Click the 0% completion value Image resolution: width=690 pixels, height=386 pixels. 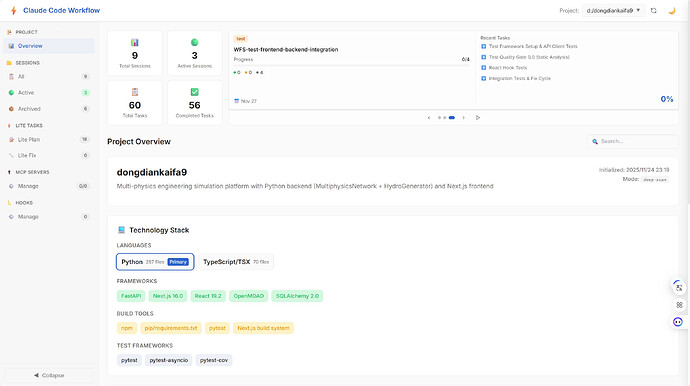667,99
